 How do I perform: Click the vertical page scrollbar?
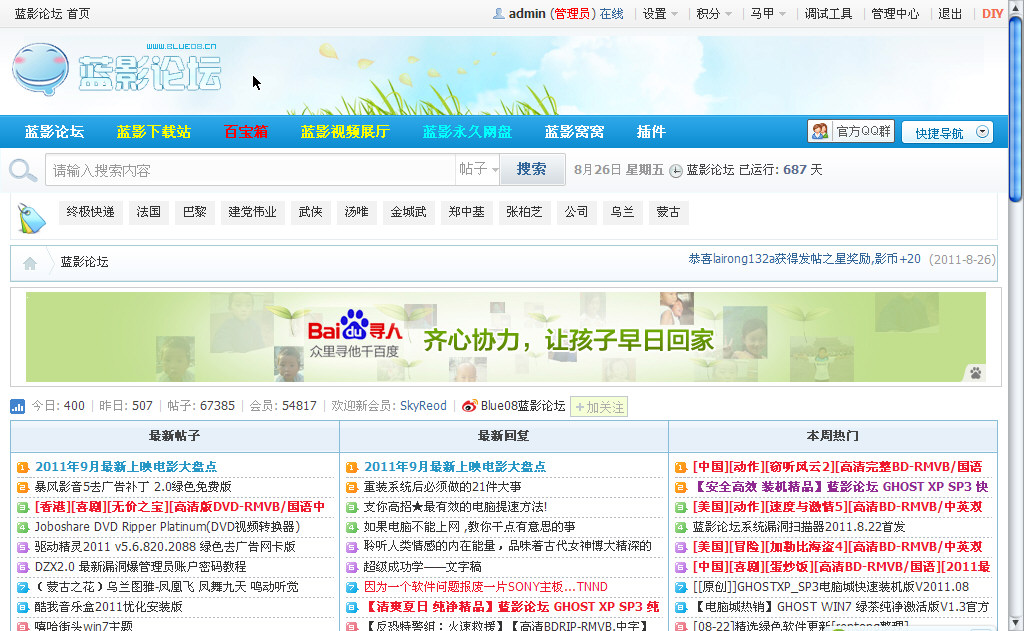pos(1016,300)
